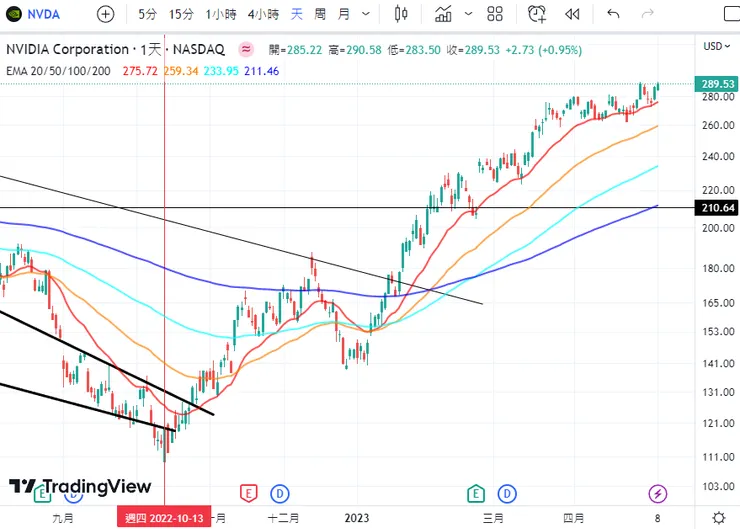Click the +2.73 (+0.95%) change value

pos(544,50)
